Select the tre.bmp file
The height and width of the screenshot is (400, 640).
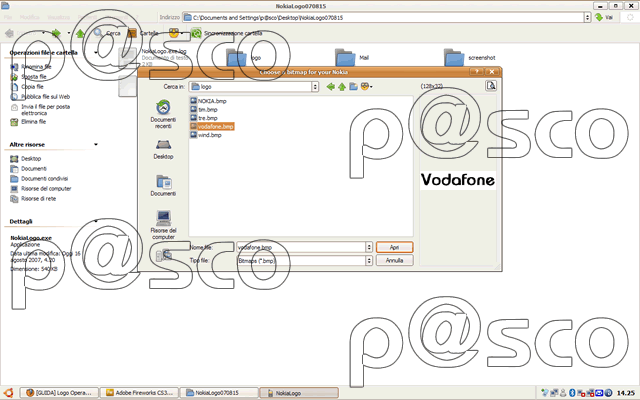point(204,118)
